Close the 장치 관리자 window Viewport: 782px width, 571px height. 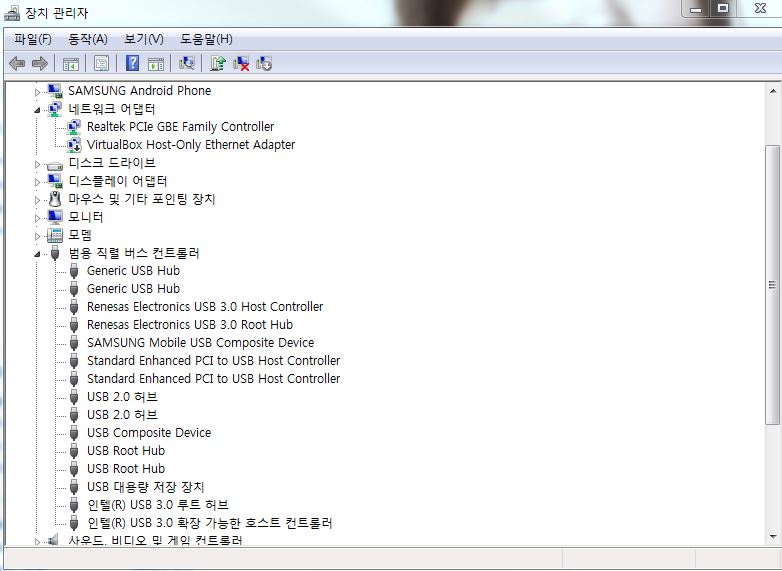[x=760, y=8]
